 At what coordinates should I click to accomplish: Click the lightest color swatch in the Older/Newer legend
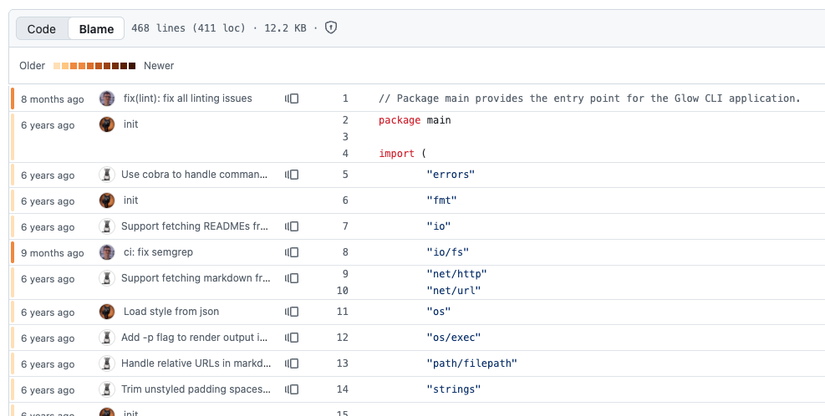(x=57, y=66)
